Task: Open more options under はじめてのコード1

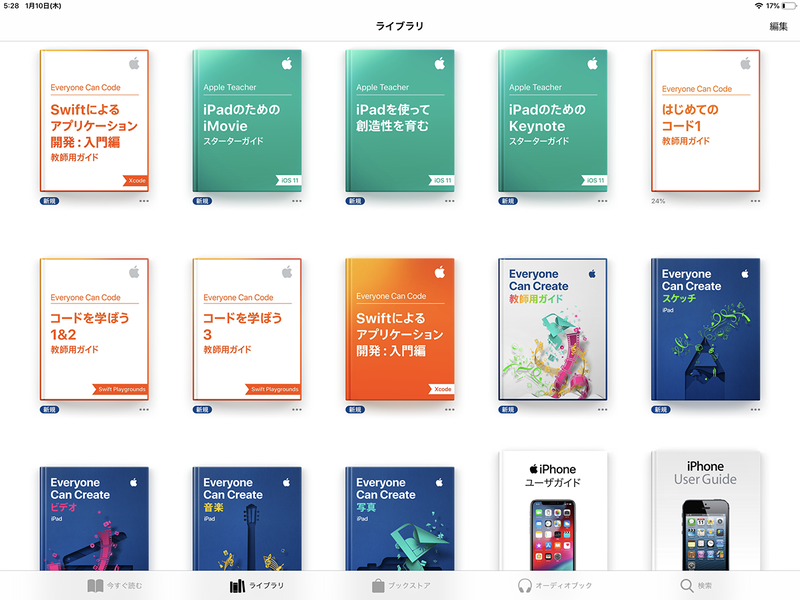Action: tap(755, 201)
